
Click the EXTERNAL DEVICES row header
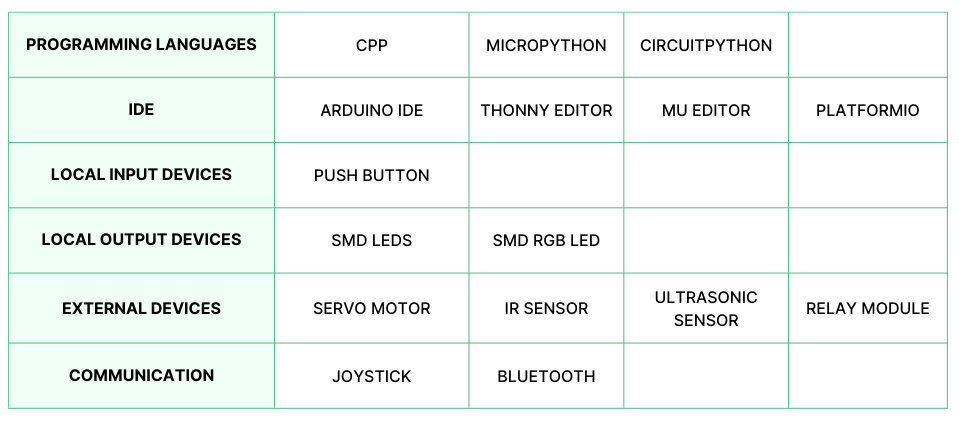pos(141,308)
